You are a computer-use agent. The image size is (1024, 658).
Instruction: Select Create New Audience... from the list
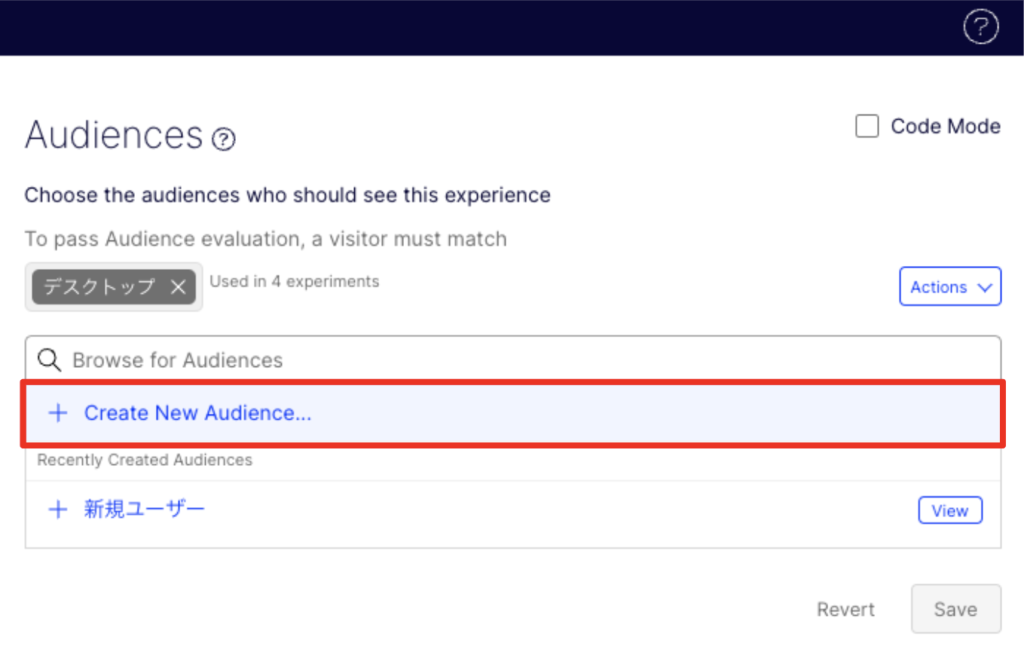[x=198, y=413]
